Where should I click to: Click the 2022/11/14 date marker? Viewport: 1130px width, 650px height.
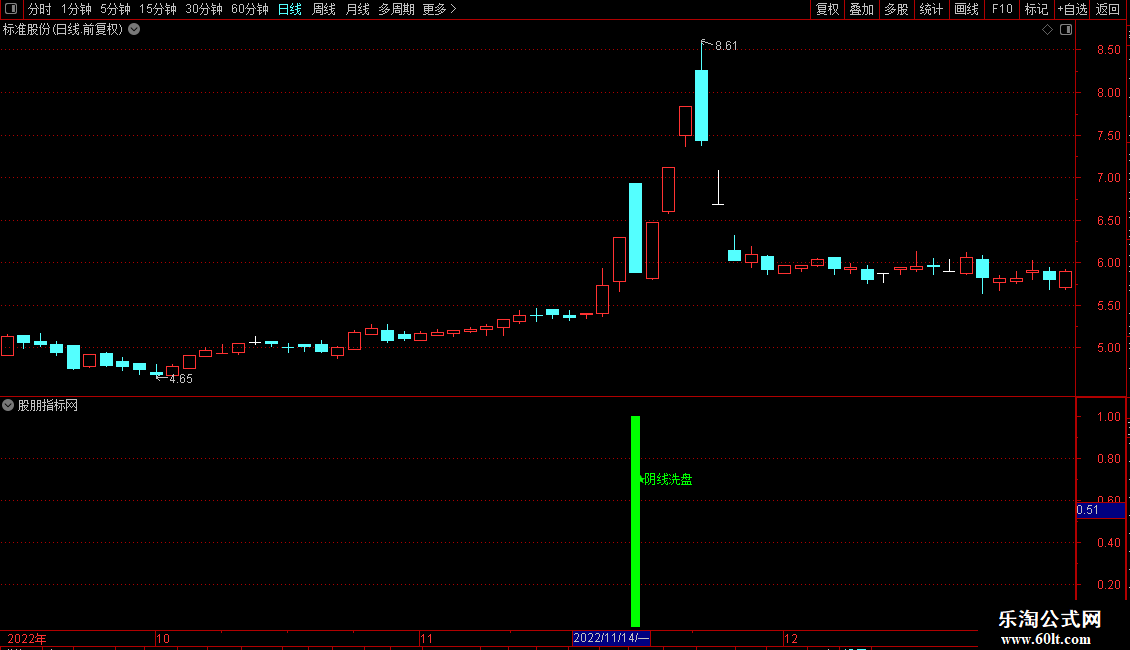611,638
